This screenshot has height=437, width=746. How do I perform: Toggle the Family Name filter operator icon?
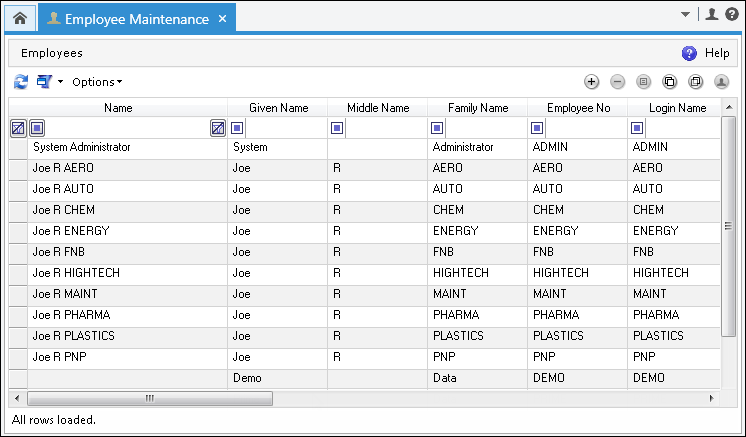[x=437, y=128]
